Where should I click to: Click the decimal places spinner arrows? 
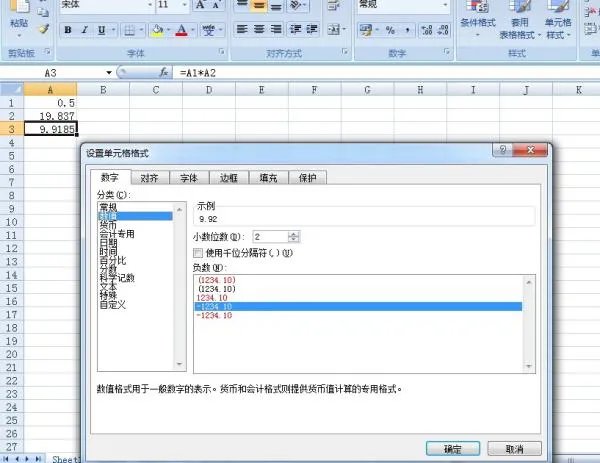[x=293, y=237]
